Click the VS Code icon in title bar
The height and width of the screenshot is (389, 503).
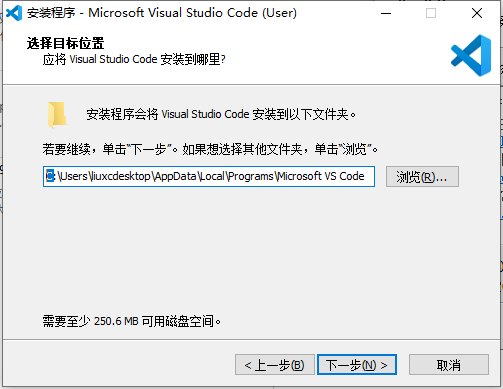point(14,13)
